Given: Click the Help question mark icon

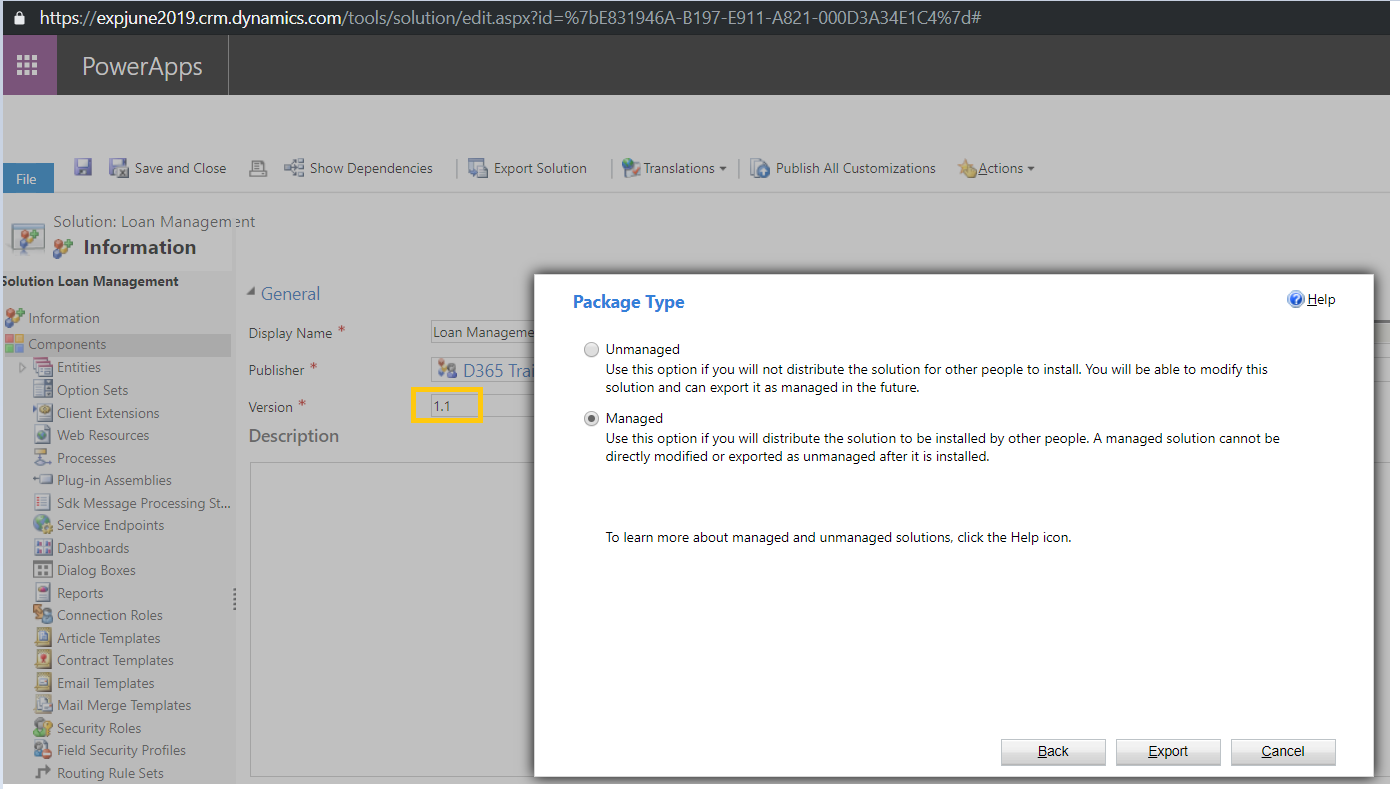Looking at the screenshot, I should [x=1296, y=299].
